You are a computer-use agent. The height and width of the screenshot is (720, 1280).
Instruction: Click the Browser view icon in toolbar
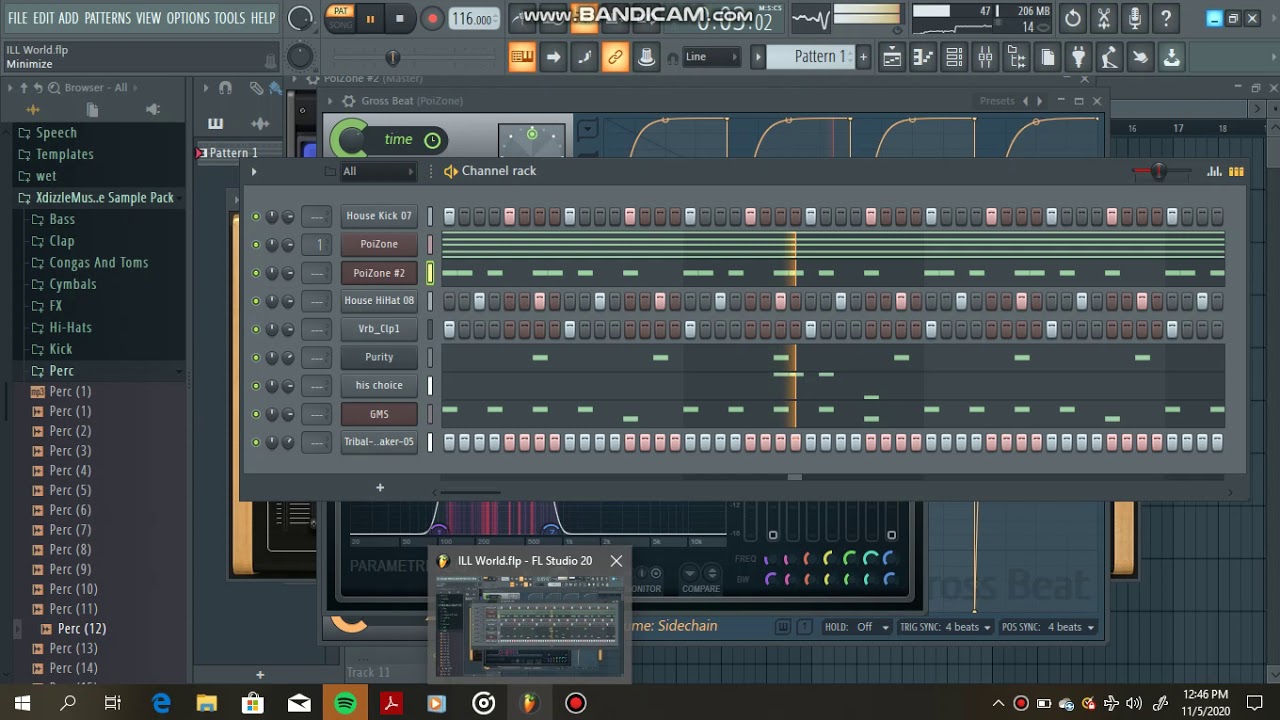pos(1016,57)
